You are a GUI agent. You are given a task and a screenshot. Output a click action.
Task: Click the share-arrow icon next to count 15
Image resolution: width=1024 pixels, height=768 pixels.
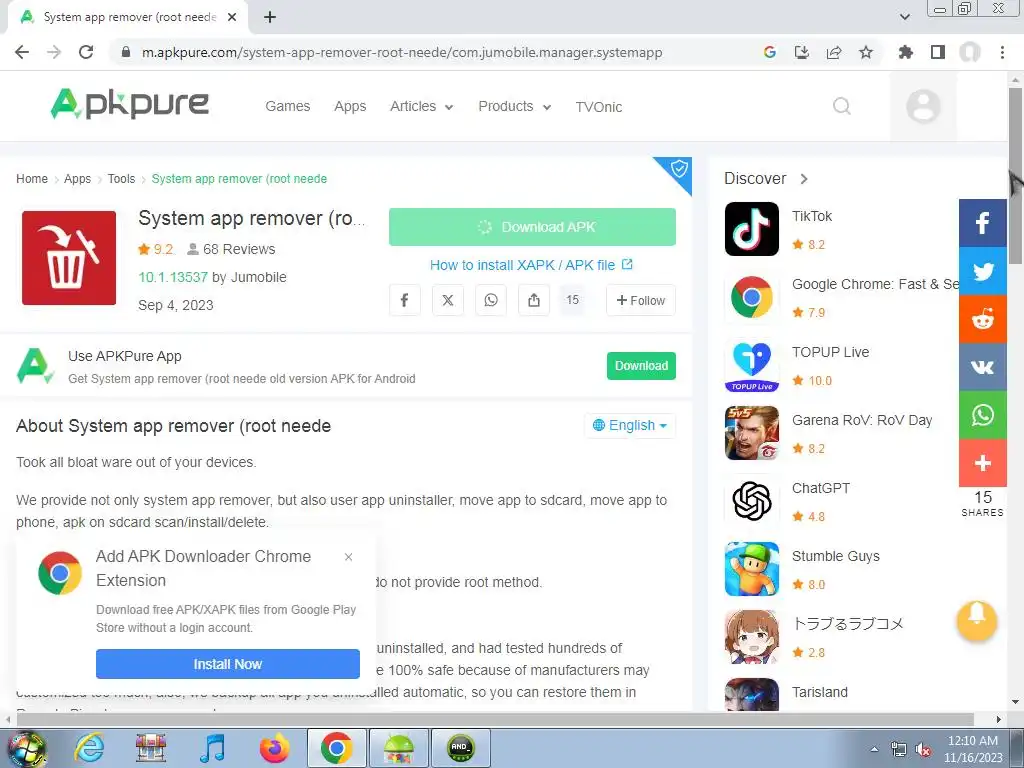[534, 300]
